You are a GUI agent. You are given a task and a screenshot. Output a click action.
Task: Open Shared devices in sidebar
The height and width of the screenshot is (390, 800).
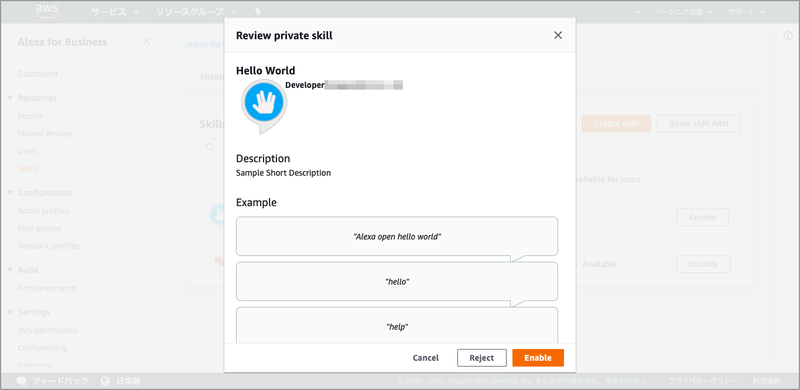45,134
